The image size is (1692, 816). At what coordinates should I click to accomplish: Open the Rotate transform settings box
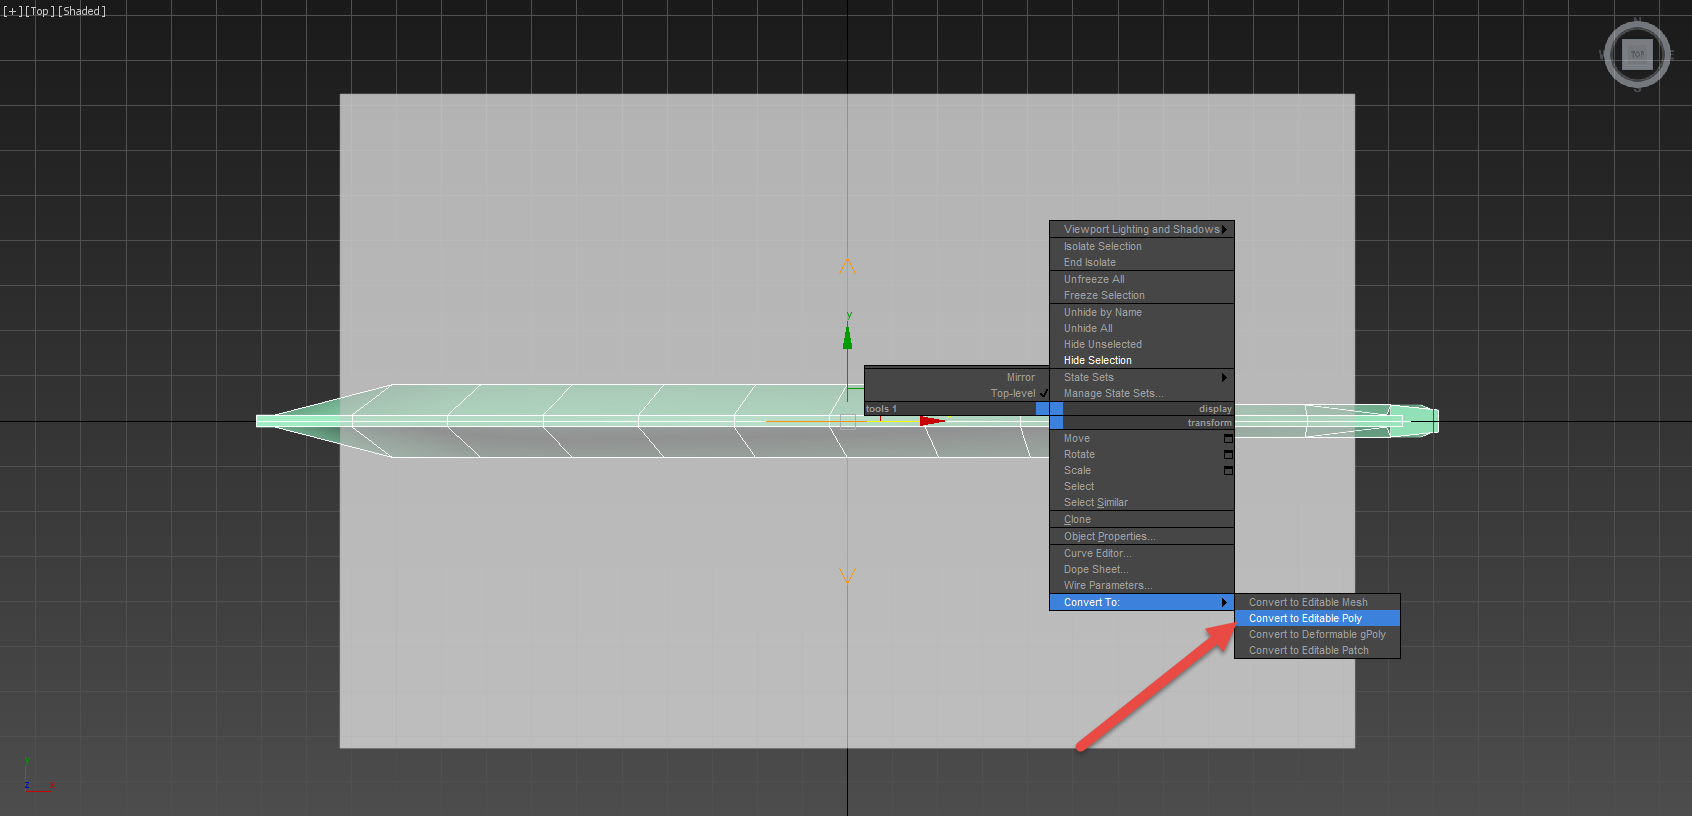click(1228, 455)
